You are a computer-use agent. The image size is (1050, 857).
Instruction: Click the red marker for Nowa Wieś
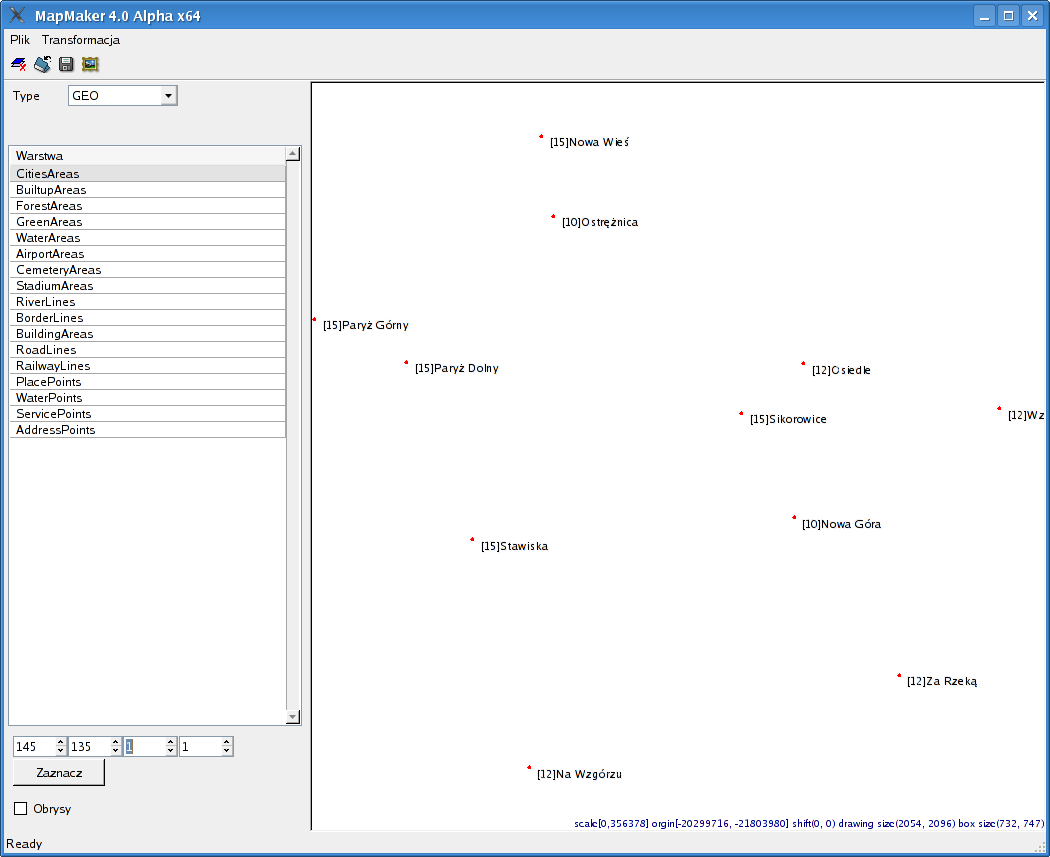[541, 137]
